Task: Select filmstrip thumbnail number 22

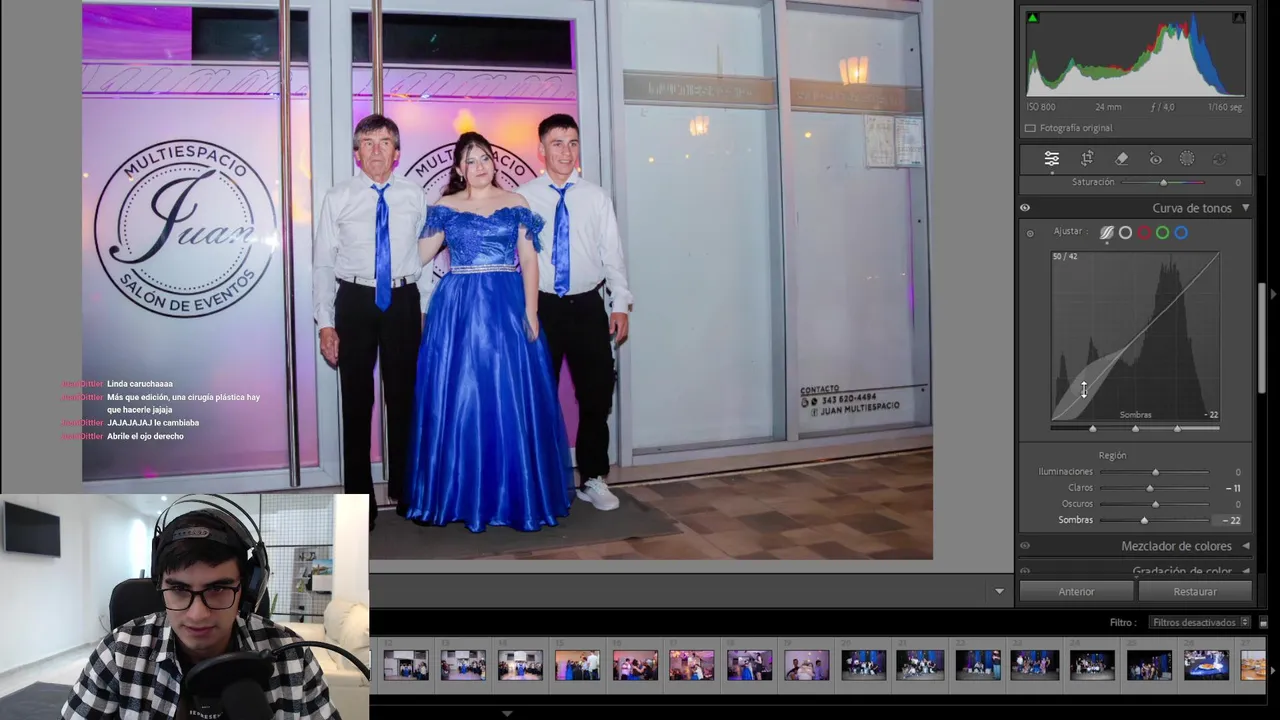Action: [978, 665]
